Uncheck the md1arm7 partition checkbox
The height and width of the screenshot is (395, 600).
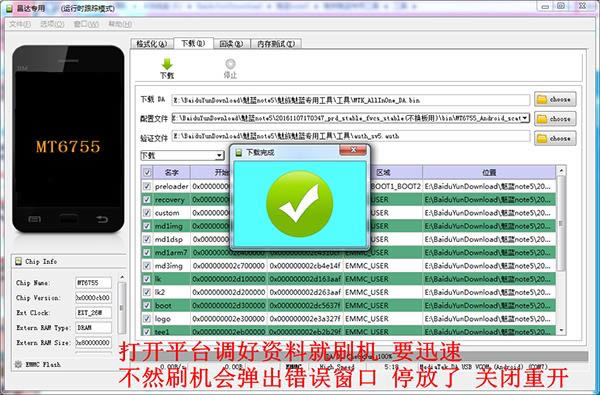(147, 253)
